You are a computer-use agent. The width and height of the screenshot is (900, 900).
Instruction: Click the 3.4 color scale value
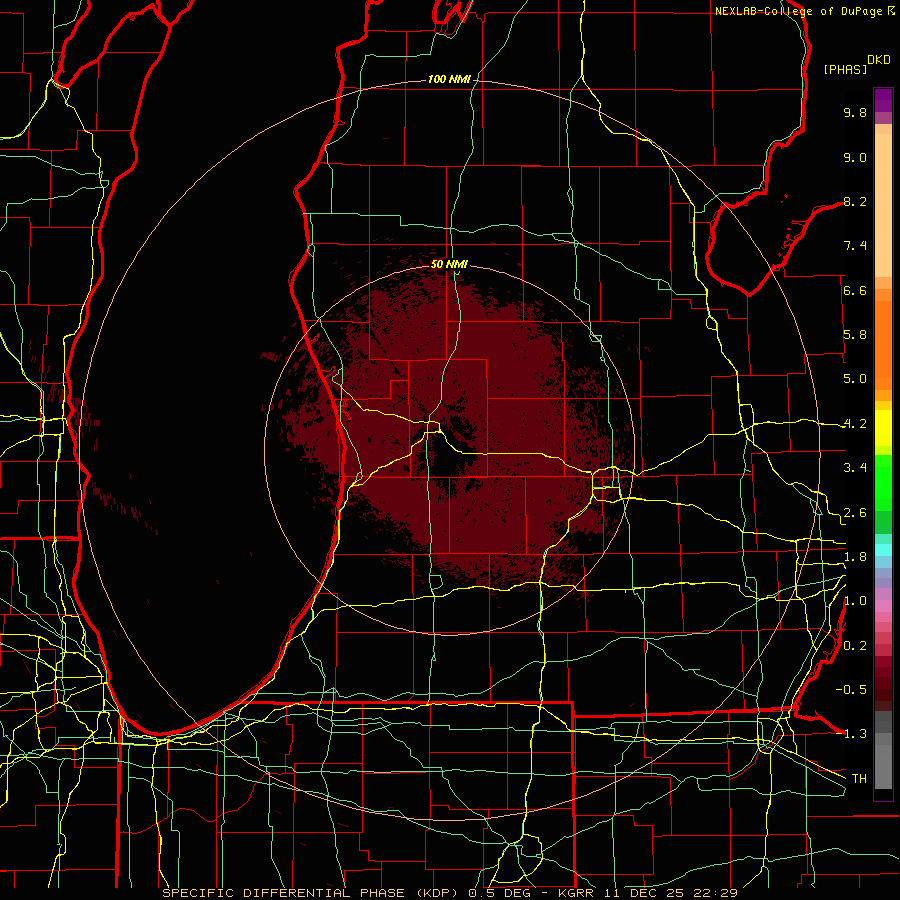855,468
